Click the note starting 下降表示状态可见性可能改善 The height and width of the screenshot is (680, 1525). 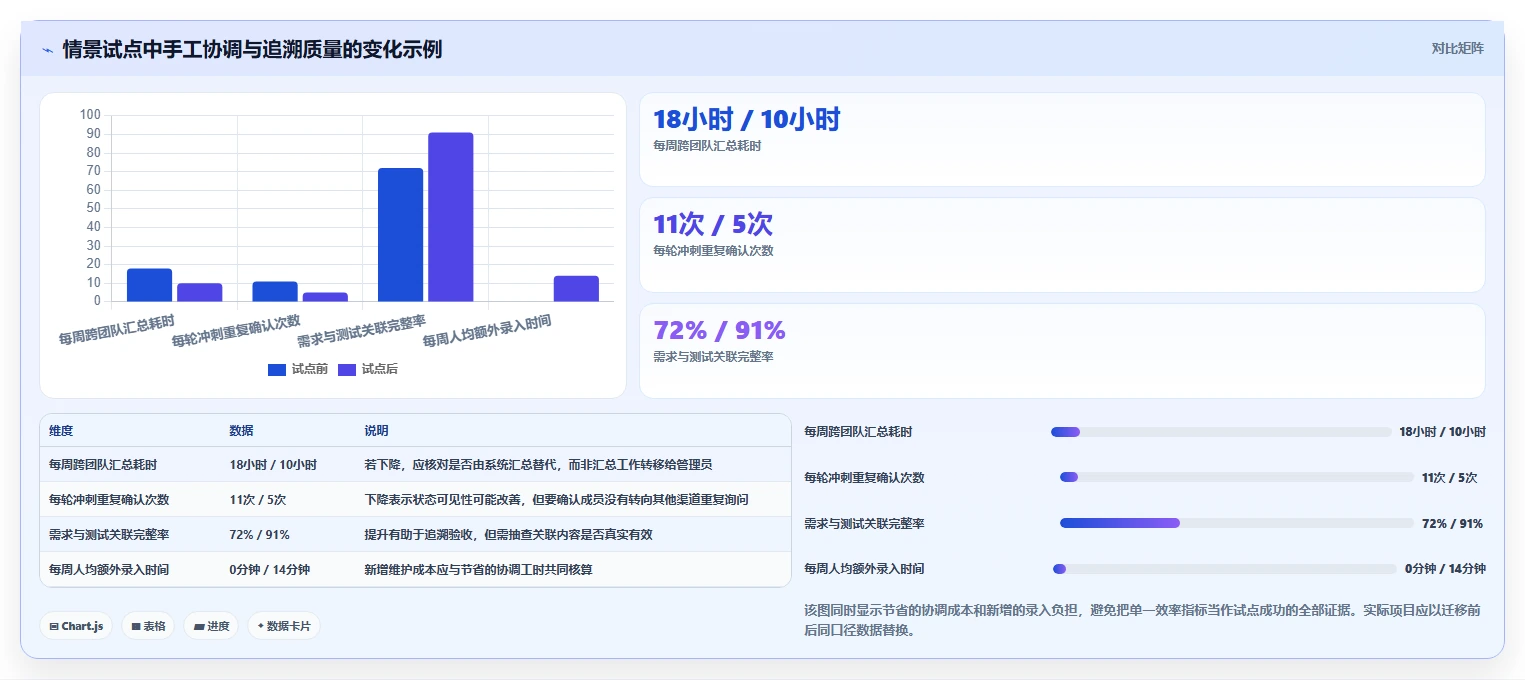[x=556, y=500]
